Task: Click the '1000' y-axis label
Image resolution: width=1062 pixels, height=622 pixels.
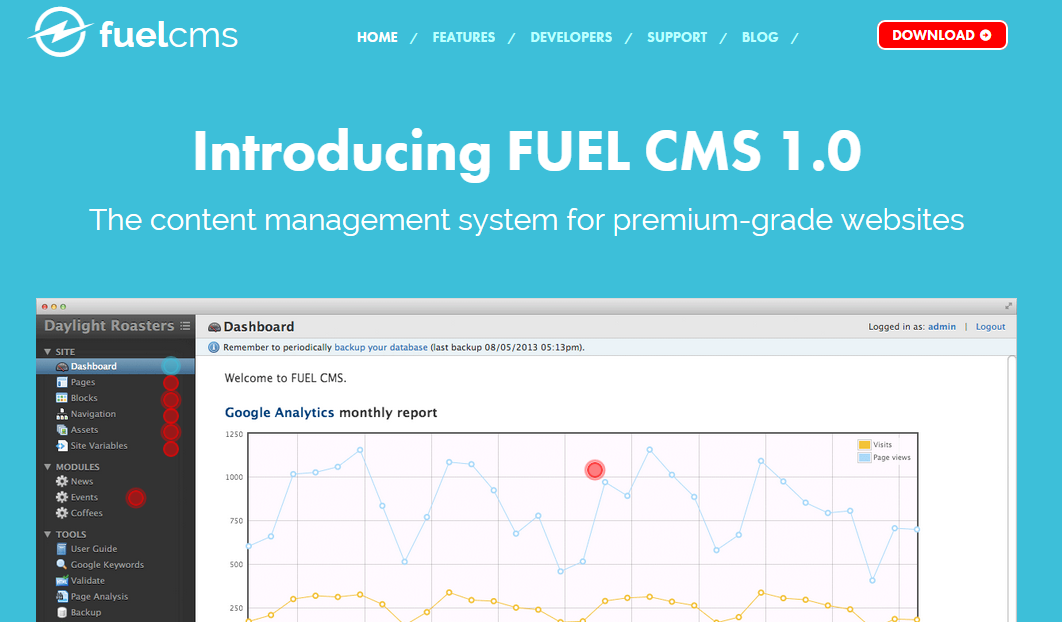Action: point(234,477)
